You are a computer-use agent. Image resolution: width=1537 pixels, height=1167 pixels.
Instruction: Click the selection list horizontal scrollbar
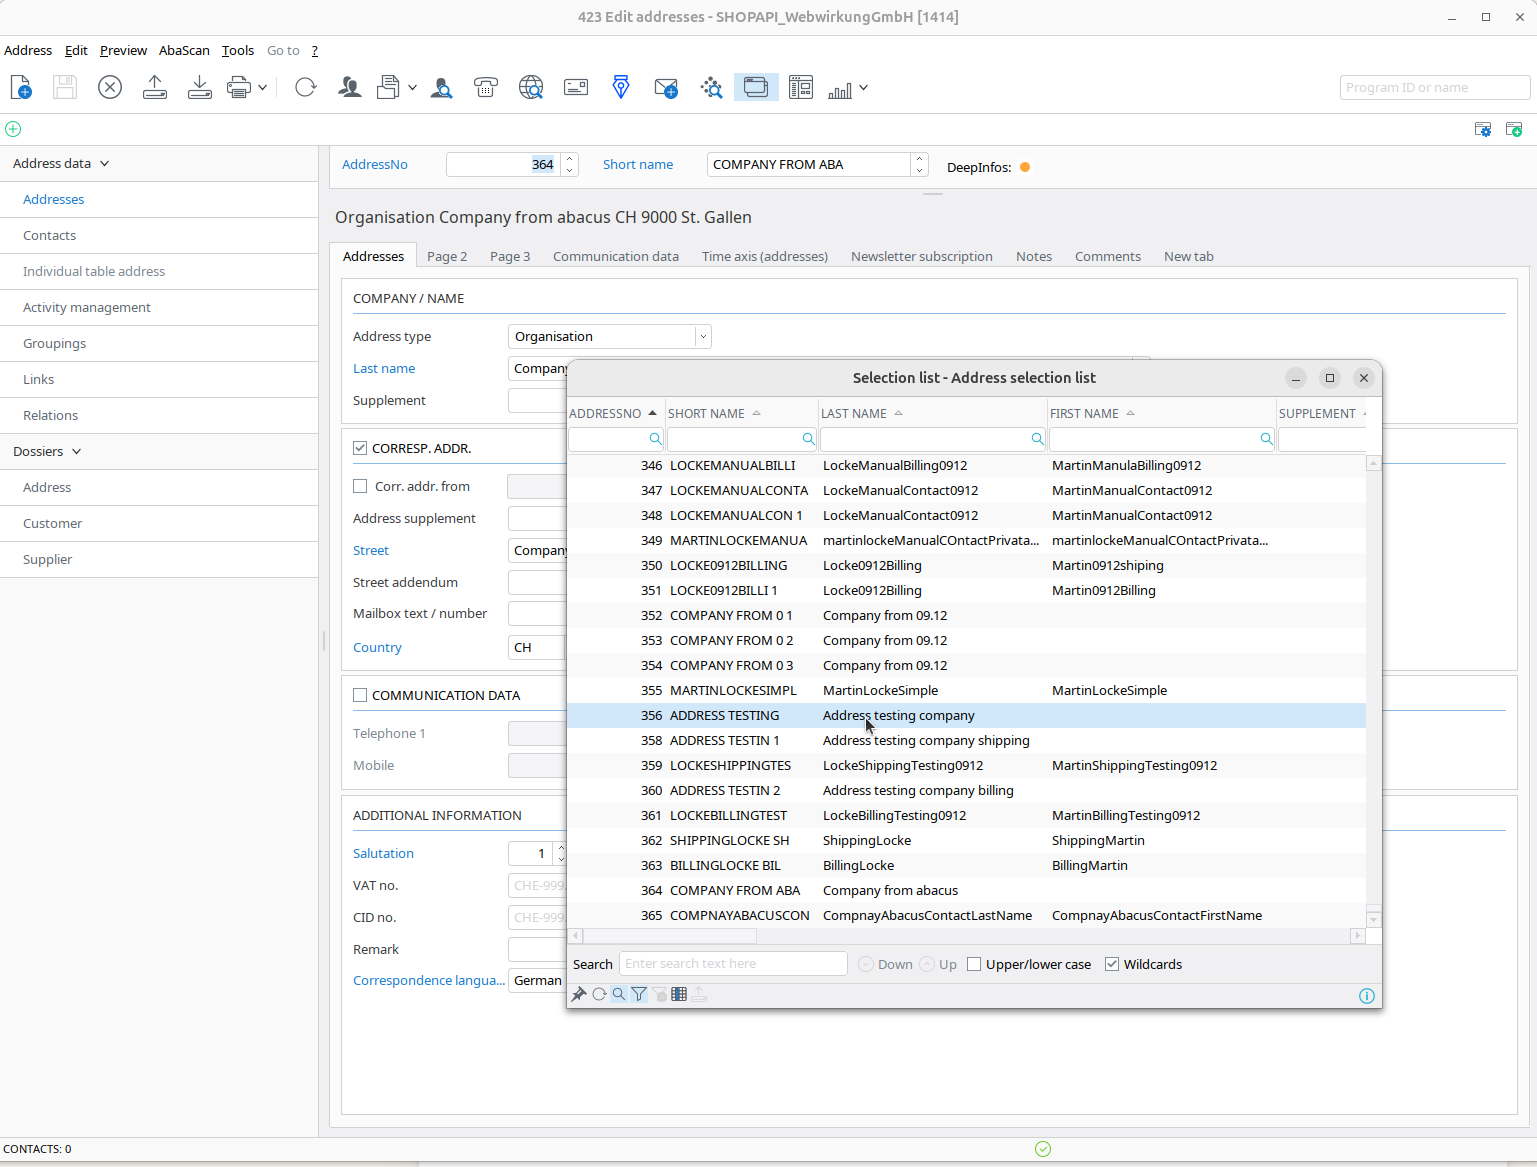click(x=670, y=936)
